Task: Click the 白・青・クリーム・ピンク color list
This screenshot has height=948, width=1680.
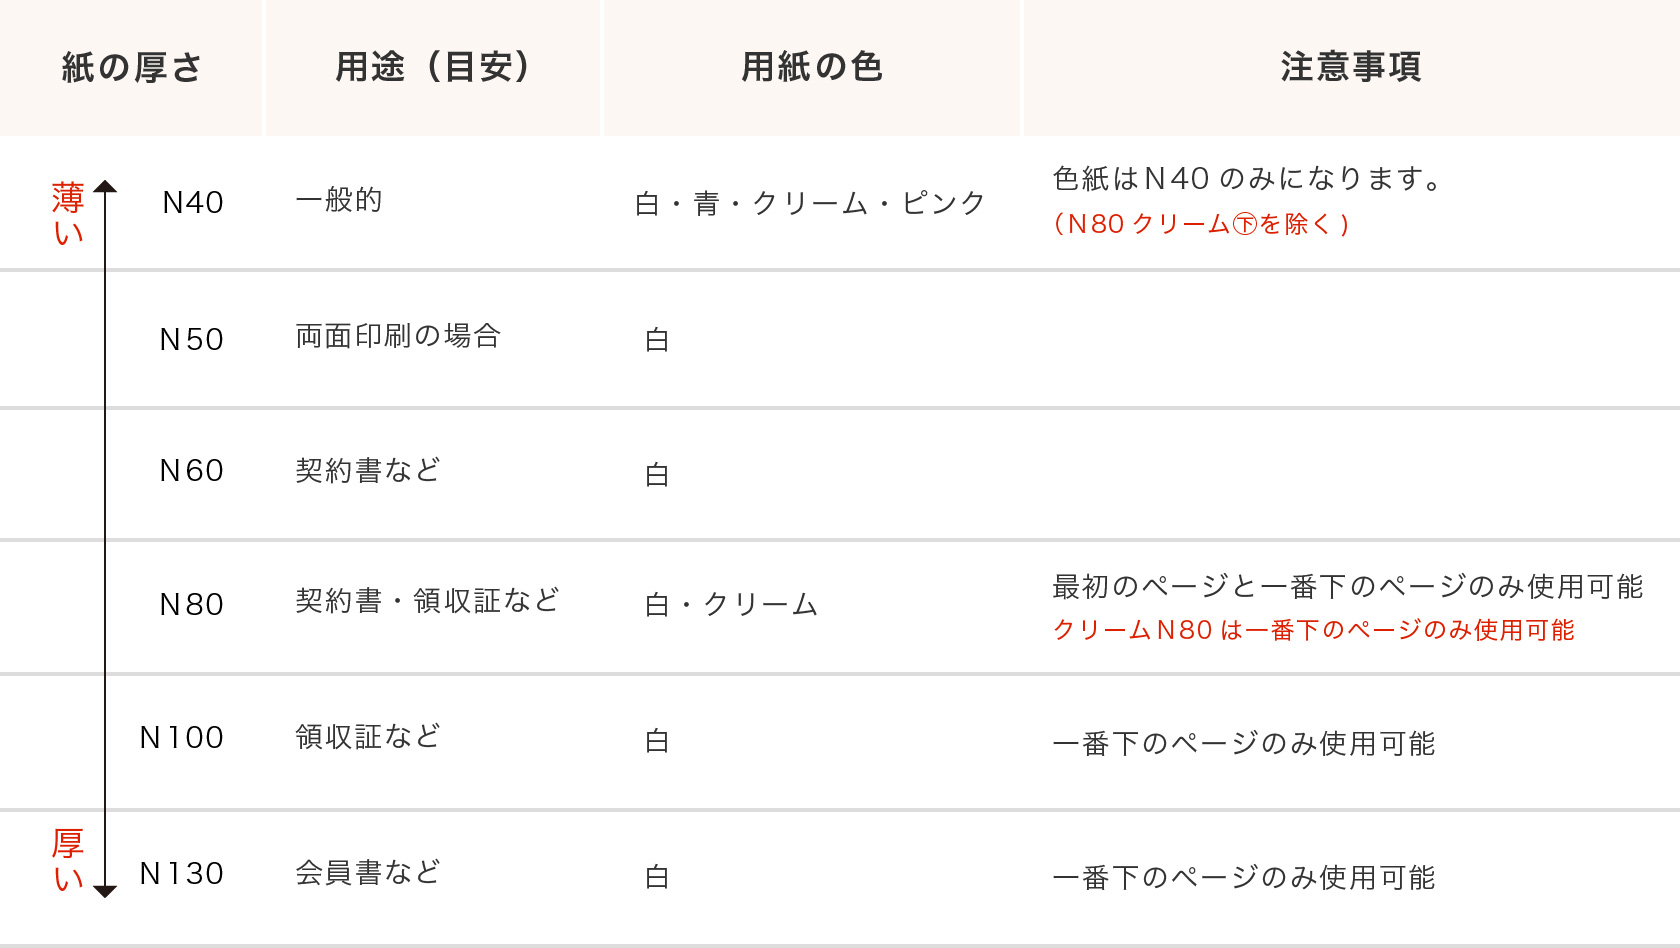Action: pyautogui.click(x=810, y=204)
